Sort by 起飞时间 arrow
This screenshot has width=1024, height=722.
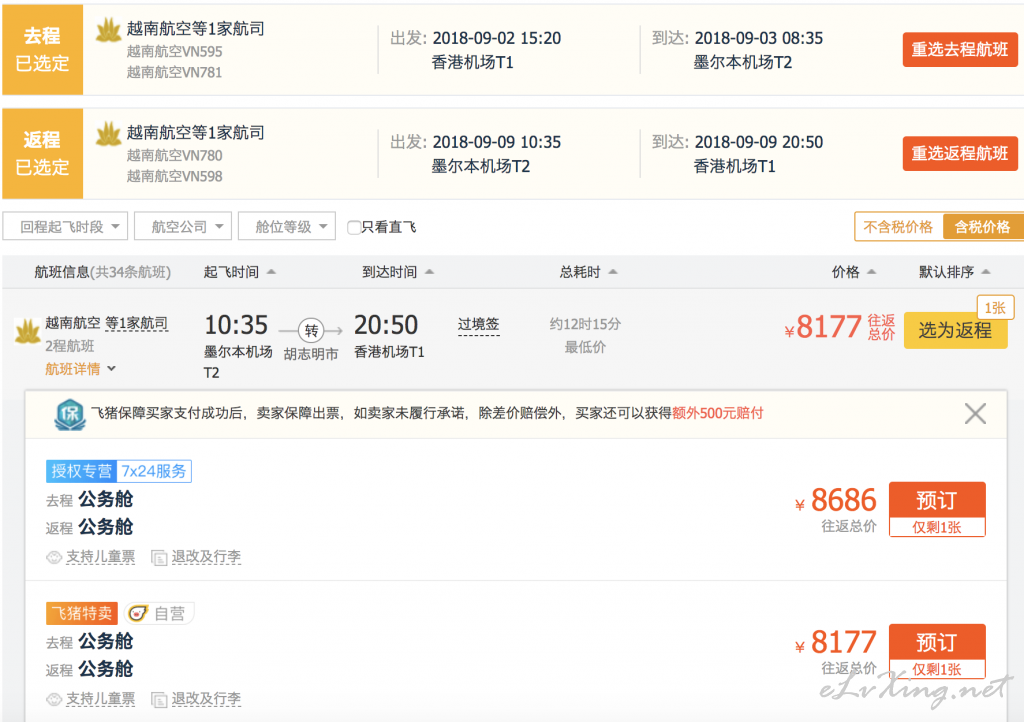271,272
